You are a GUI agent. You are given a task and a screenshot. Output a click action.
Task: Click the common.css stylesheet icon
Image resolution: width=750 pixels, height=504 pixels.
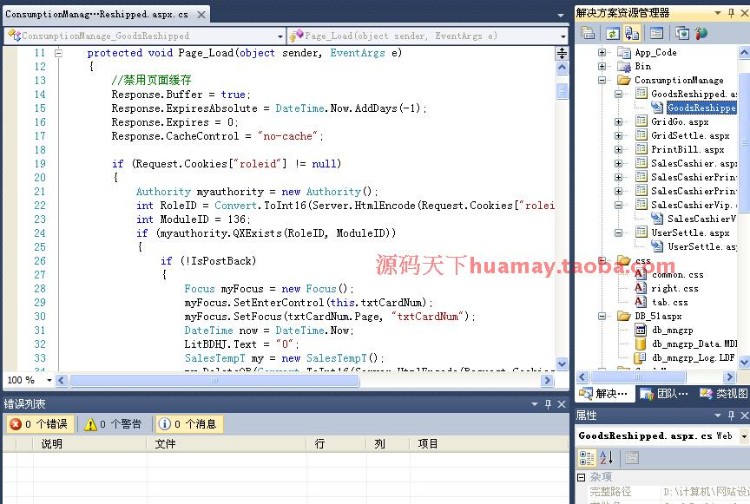click(x=640, y=274)
